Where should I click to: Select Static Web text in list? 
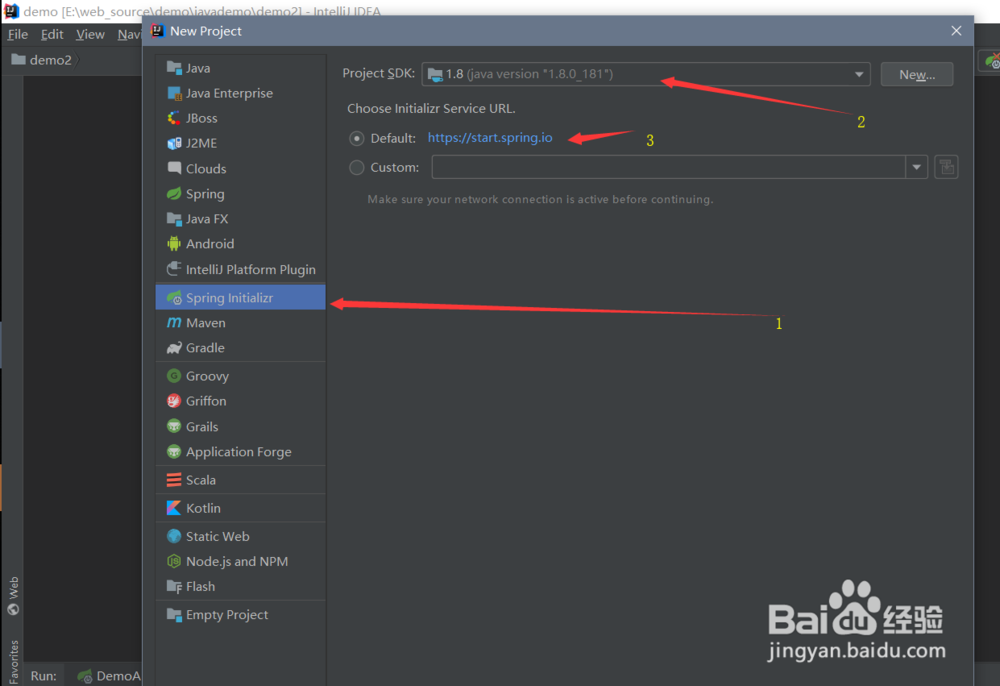217,536
